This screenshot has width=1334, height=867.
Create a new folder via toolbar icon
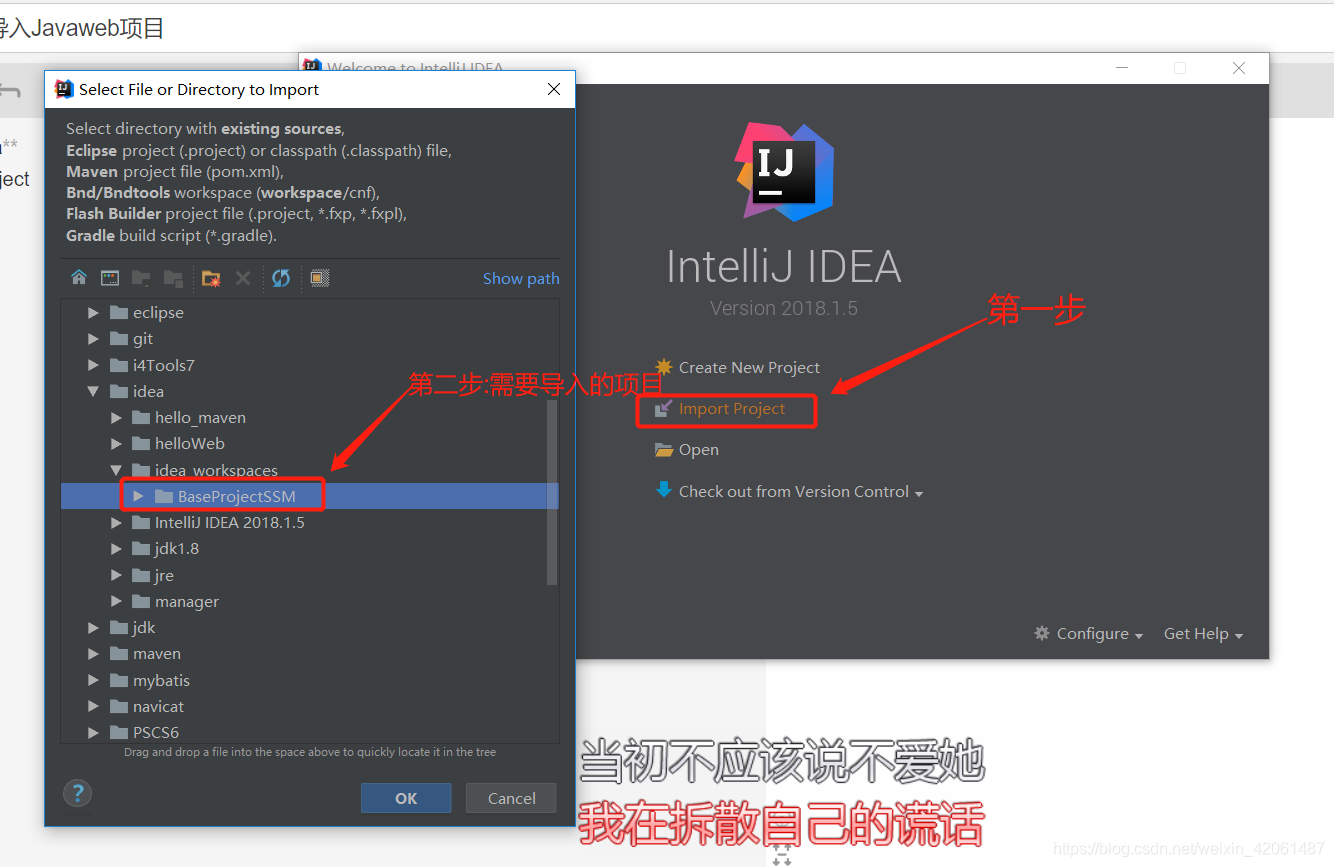tap(210, 278)
